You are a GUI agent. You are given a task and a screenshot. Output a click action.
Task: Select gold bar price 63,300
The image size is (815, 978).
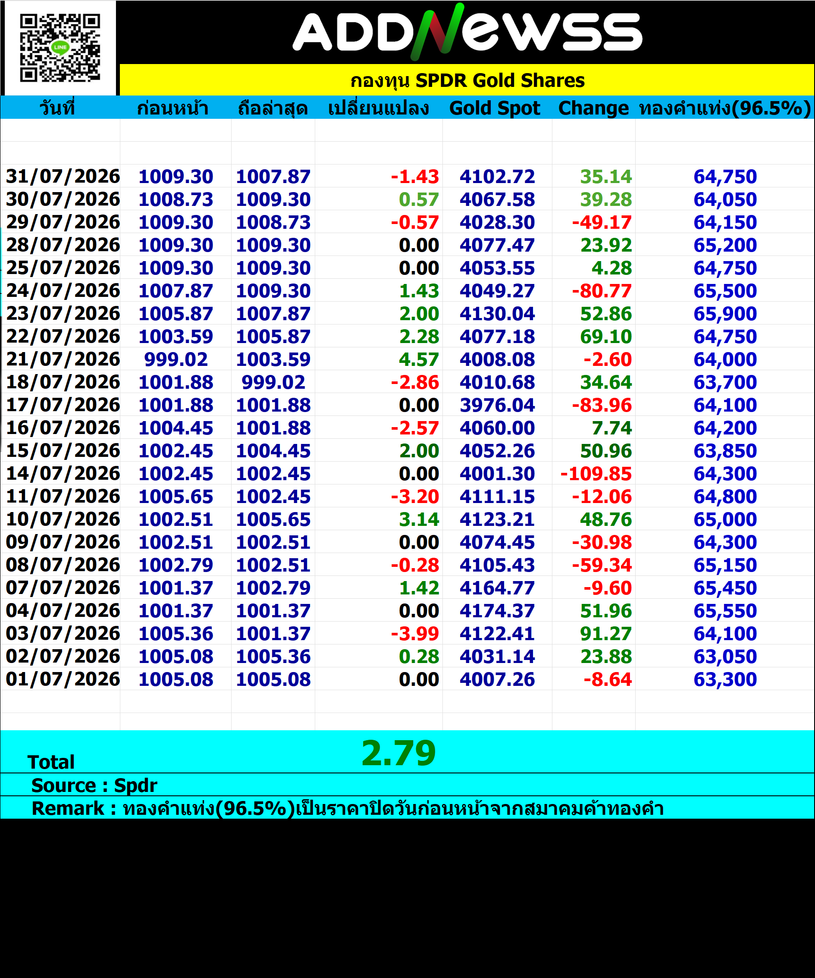click(x=725, y=679)
